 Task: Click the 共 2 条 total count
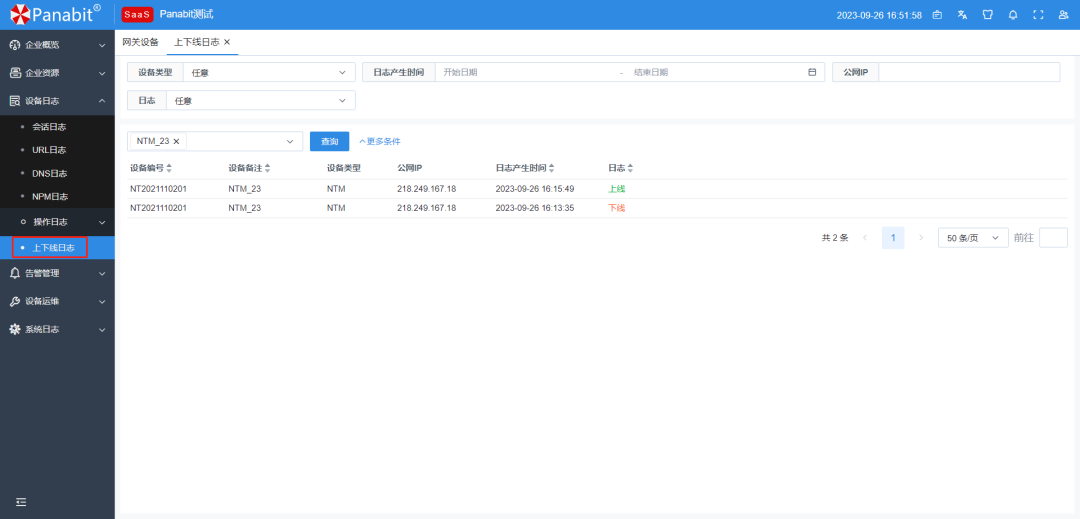click(835, 237)
